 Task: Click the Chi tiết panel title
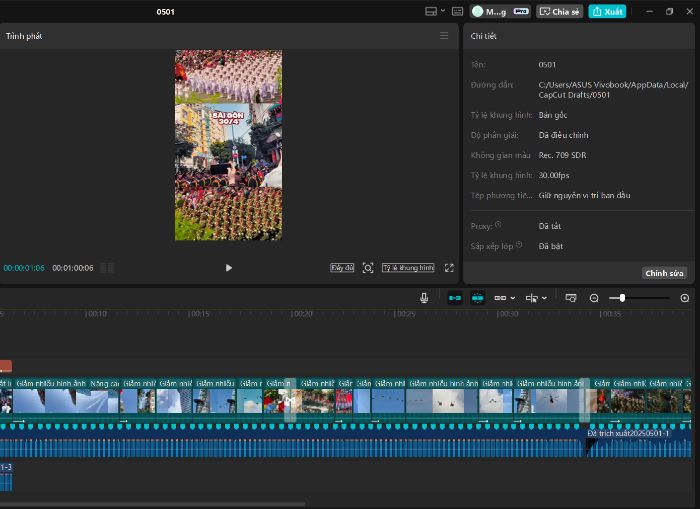tap(483, 36)
